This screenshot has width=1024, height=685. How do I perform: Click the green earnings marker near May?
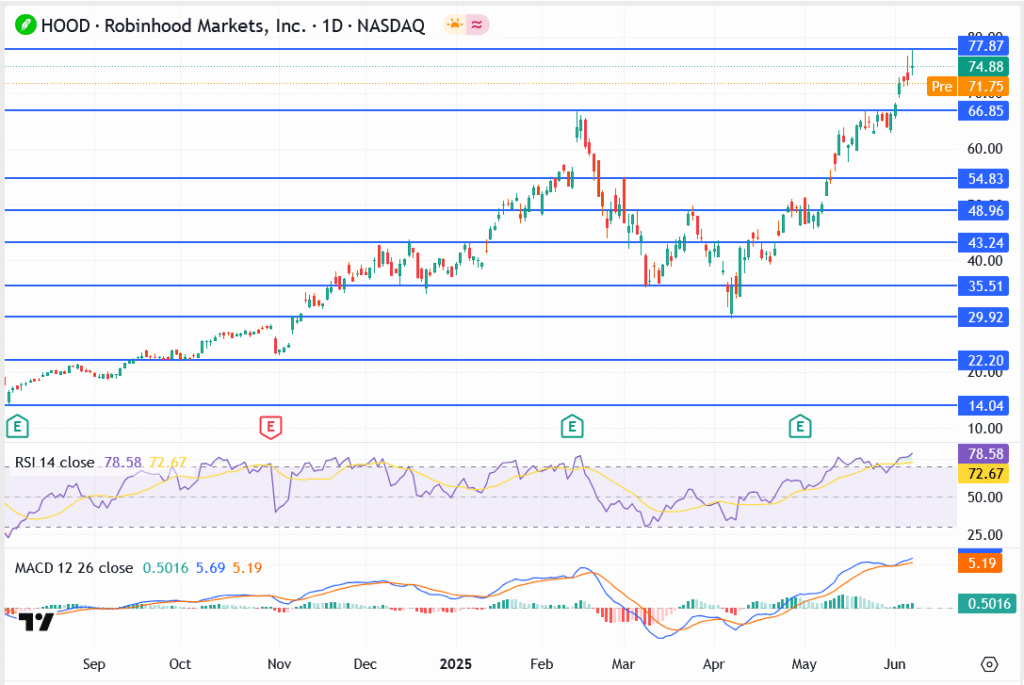[800, 428]
